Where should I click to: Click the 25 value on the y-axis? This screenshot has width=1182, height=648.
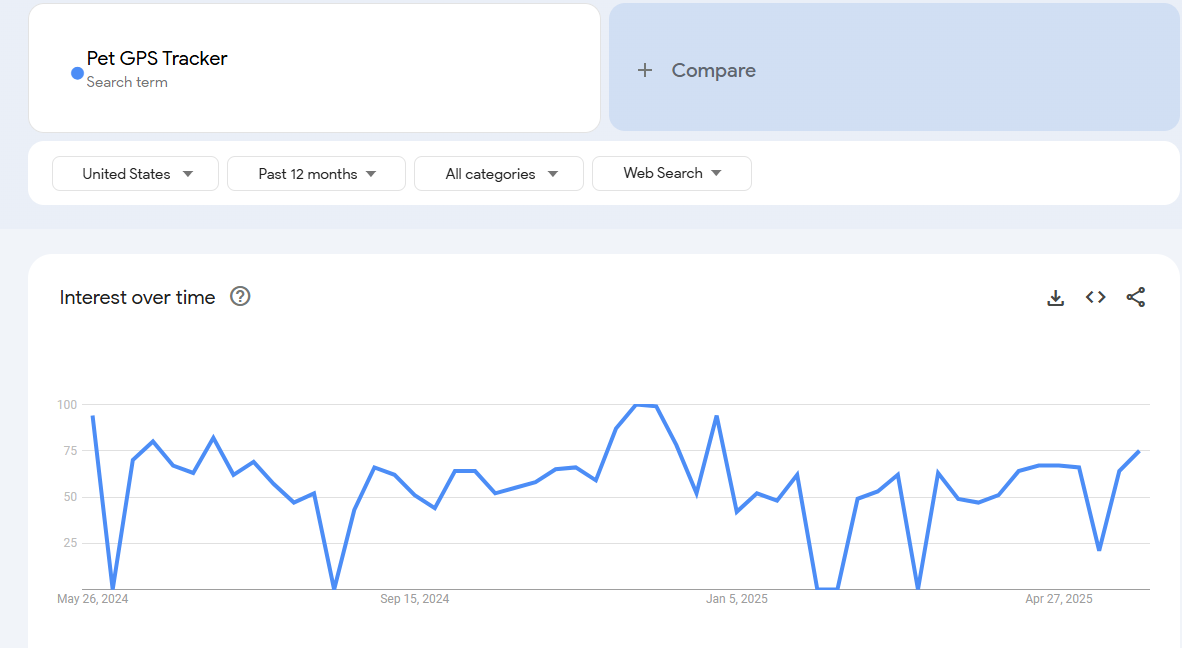[x=70, y=543]
